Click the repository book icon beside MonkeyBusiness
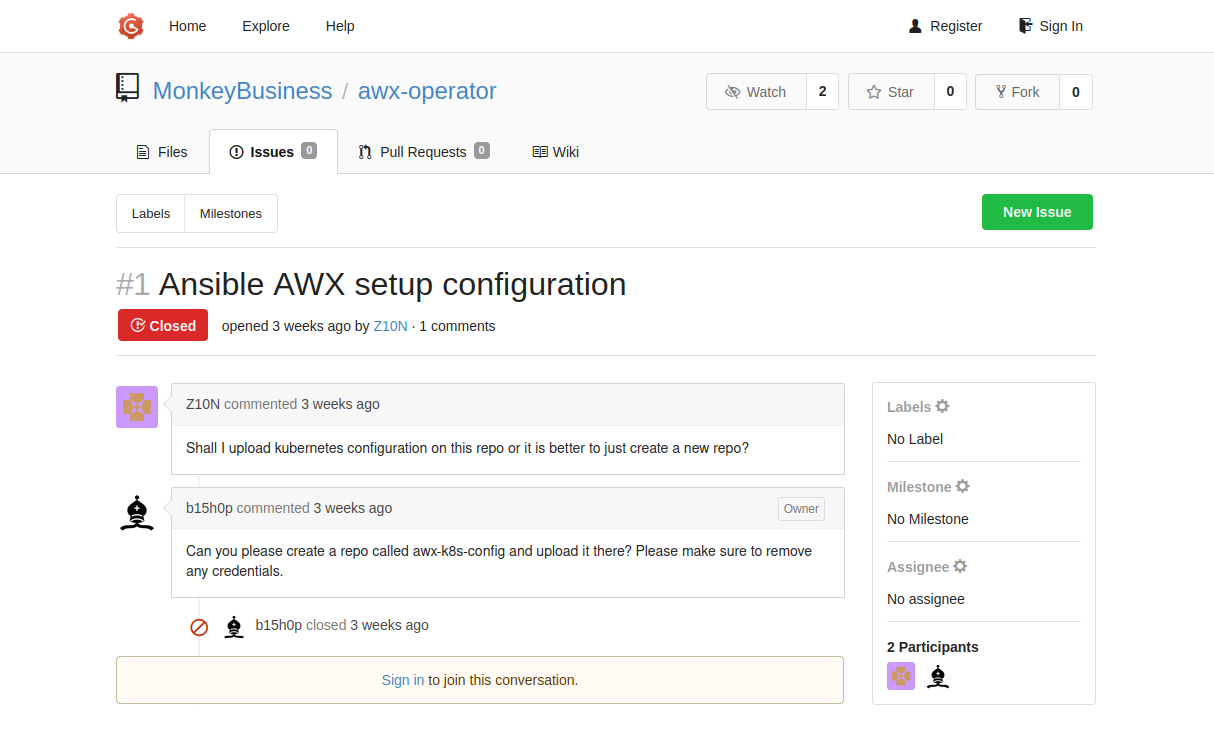The width and height of the screenshot is (1214, 735). [x=127, y=88]
